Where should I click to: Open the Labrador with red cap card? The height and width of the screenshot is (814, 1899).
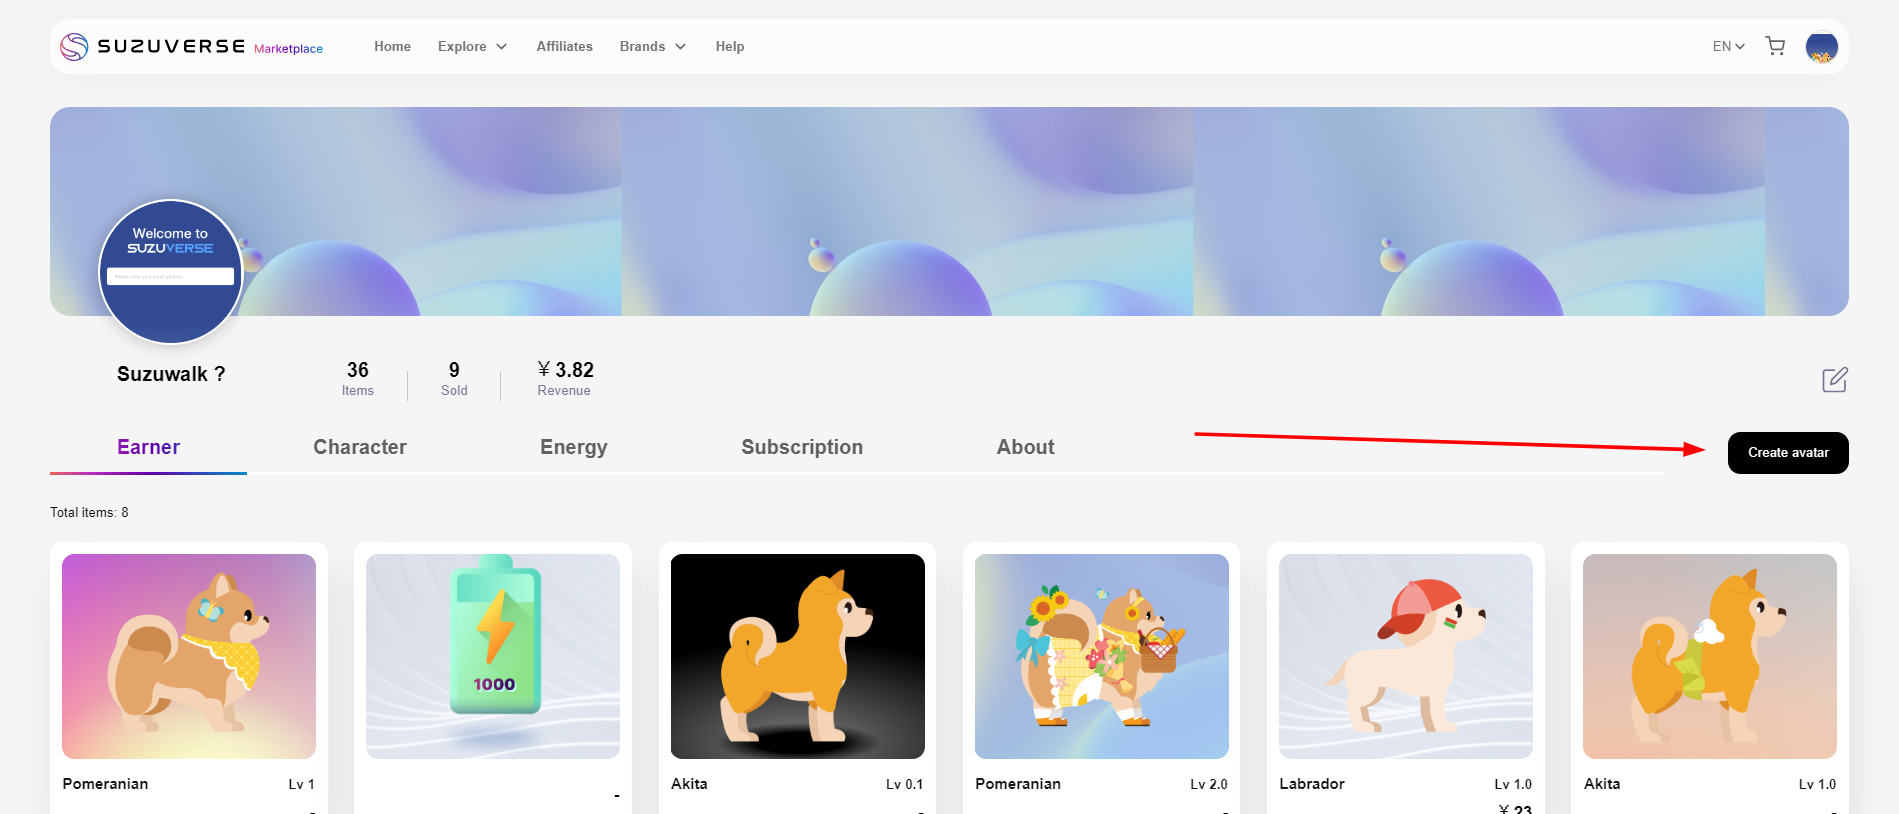pos(1405,656)
